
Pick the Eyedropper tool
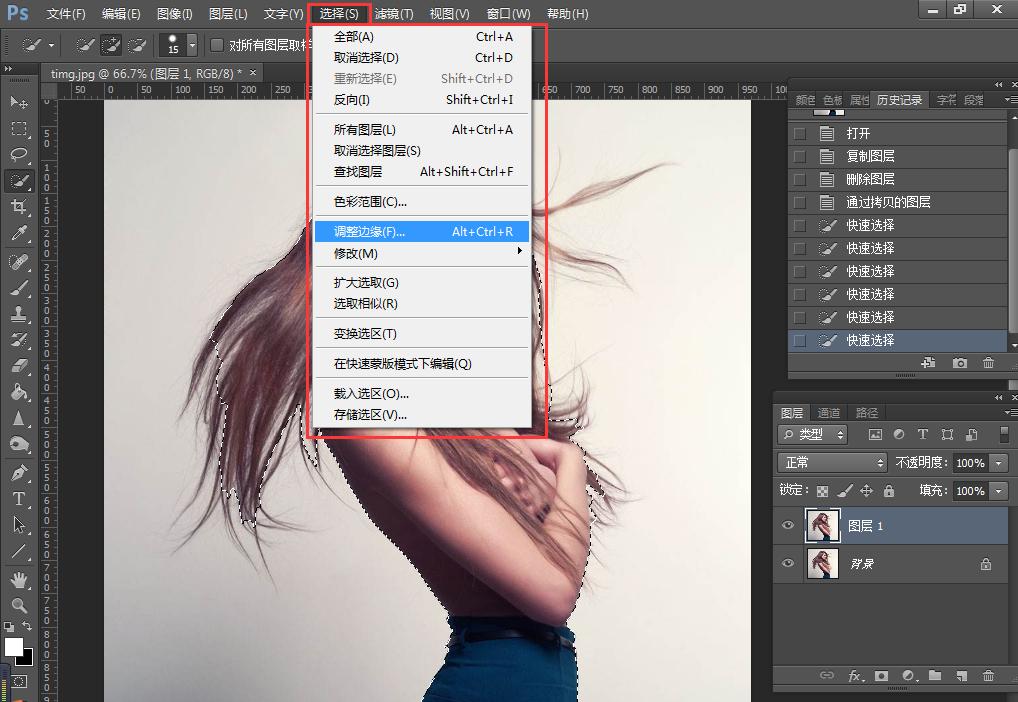tap(19, 234)
